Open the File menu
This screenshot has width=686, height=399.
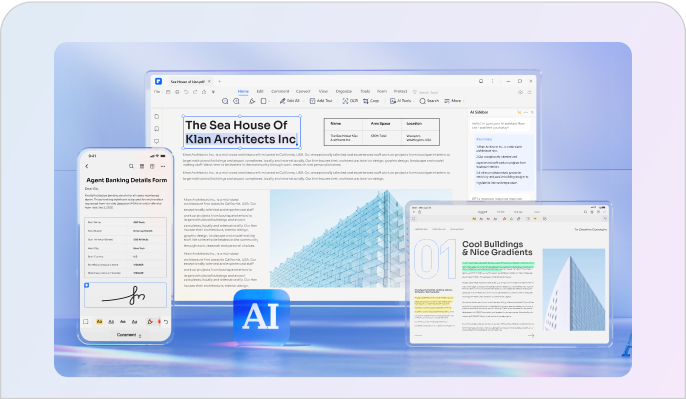tap(157, 91)
